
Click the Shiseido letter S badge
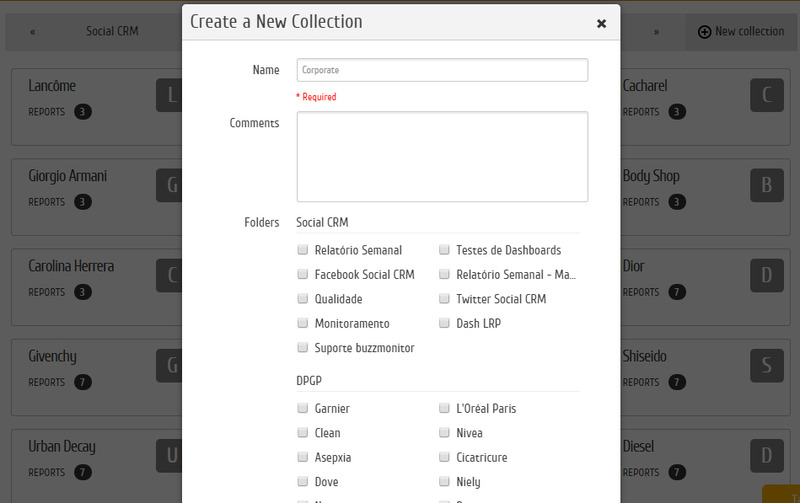coord(766,365)
